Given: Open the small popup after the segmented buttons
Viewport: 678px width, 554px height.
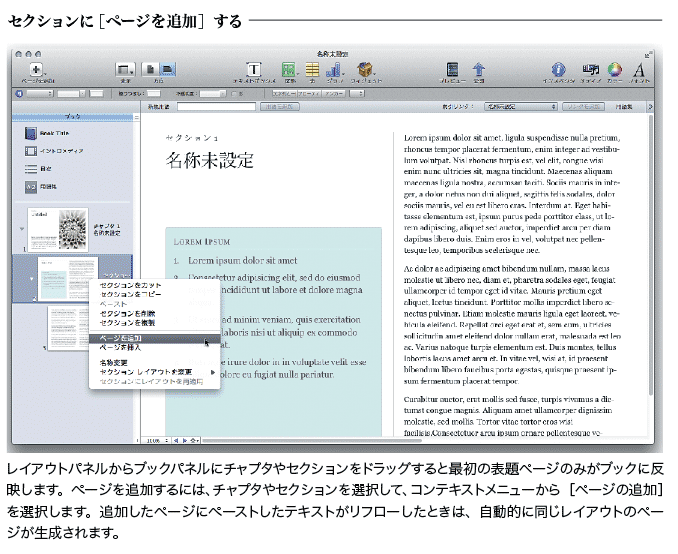Looking at the screenshot, I should point(357,93).
